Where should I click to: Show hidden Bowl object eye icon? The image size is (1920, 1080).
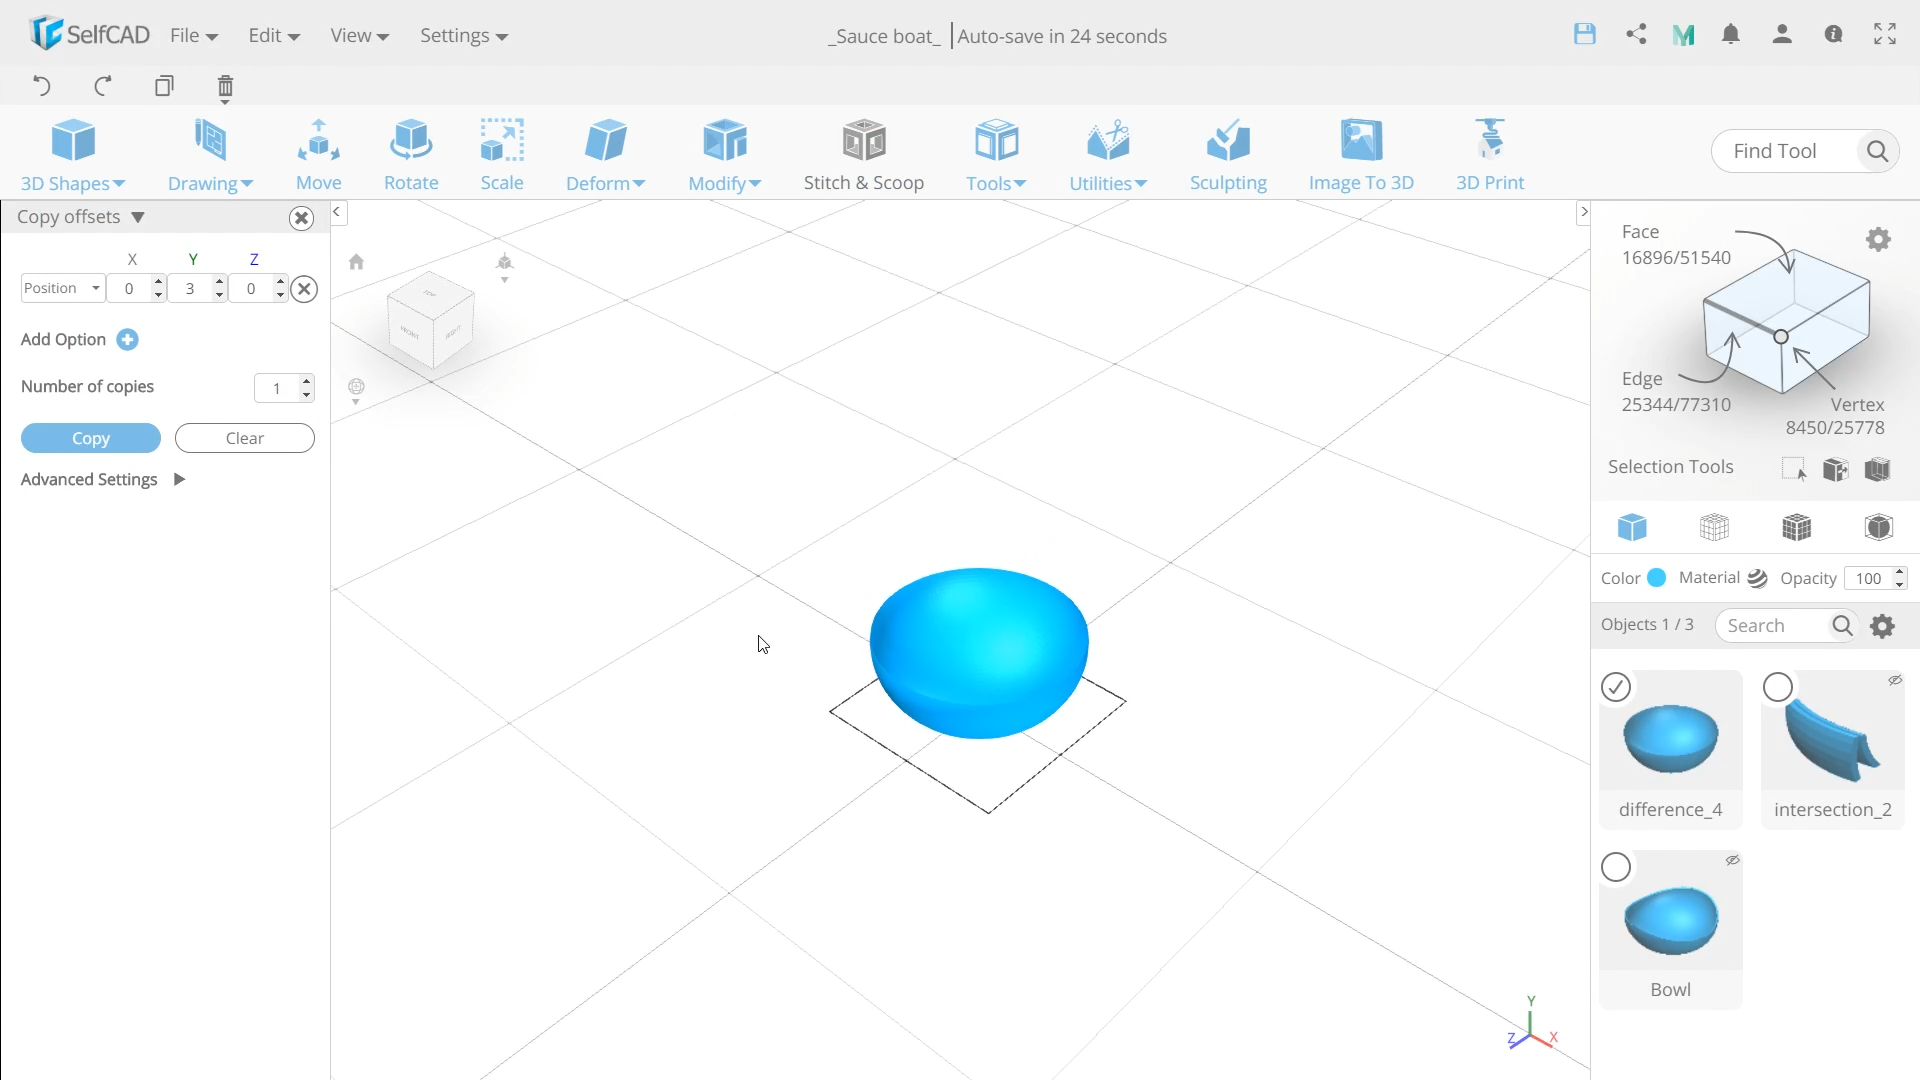click(x=1733, y=860)
